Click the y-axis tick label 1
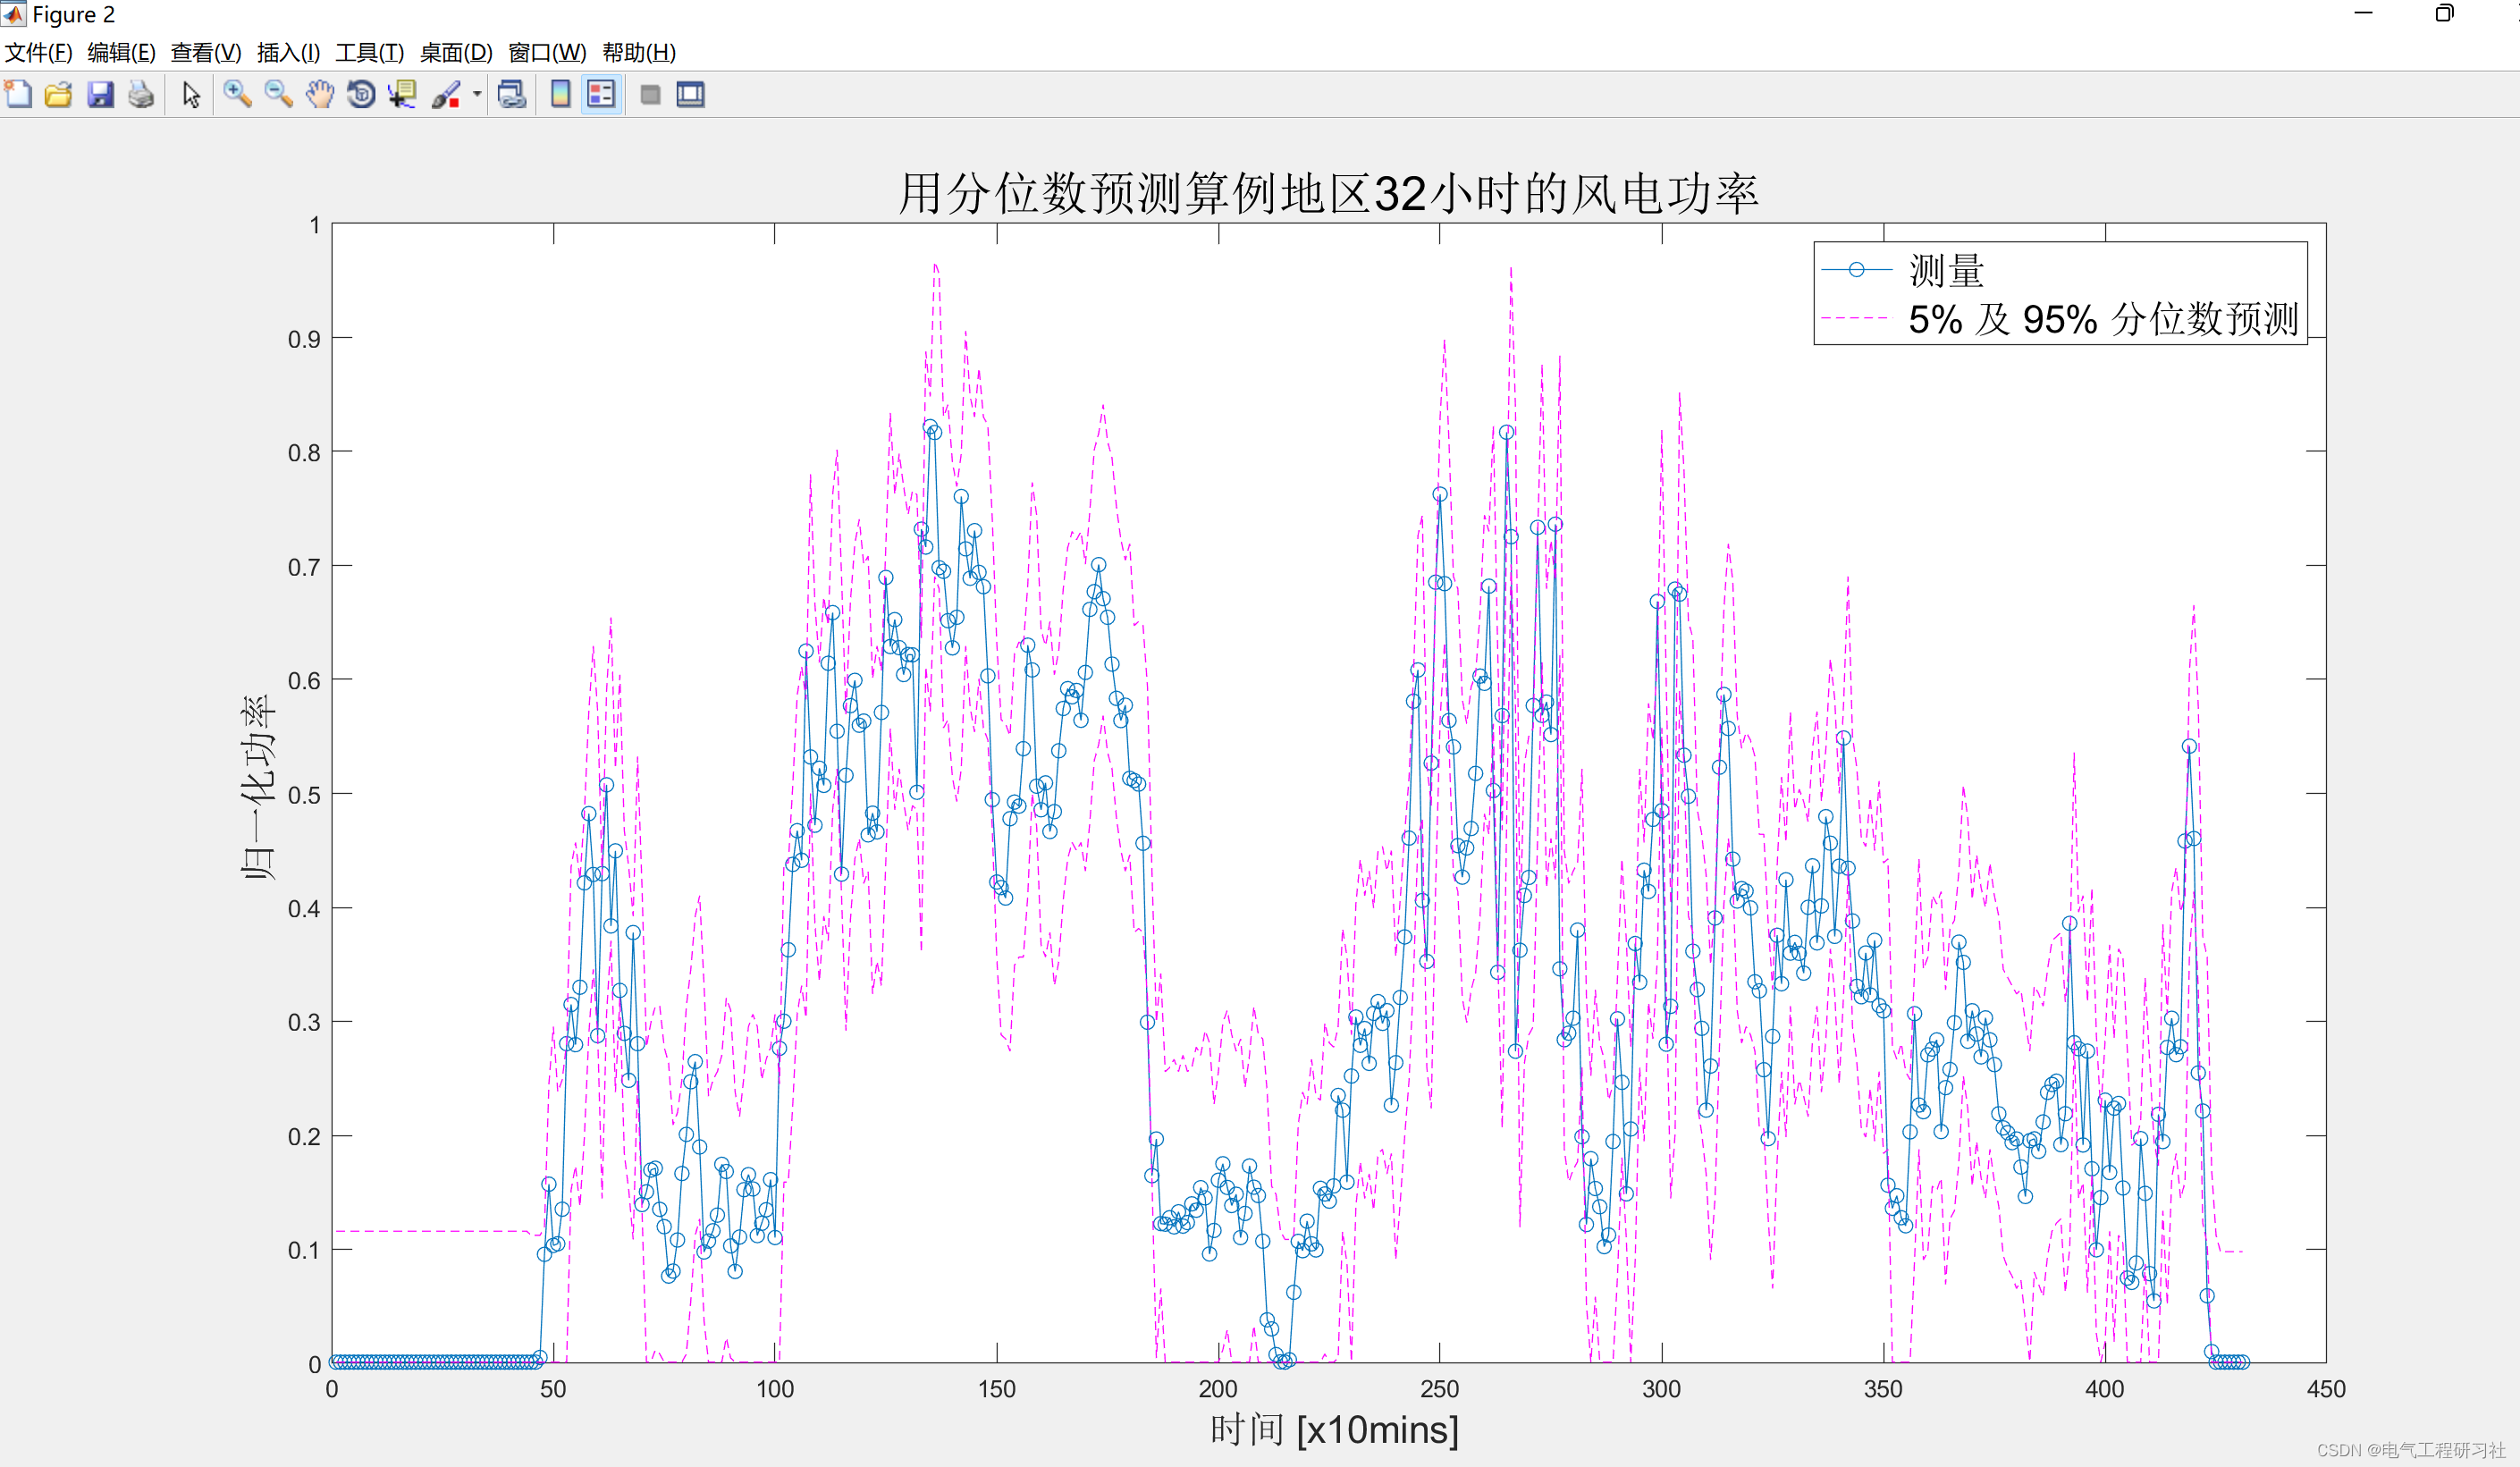 tap(315, 225)
